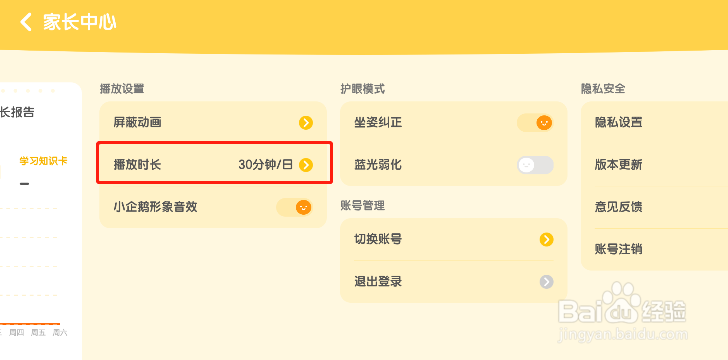Toggle the 小企鹅形象音效 switch
Viewport: 728px width, 360px height.
[294, 207]
